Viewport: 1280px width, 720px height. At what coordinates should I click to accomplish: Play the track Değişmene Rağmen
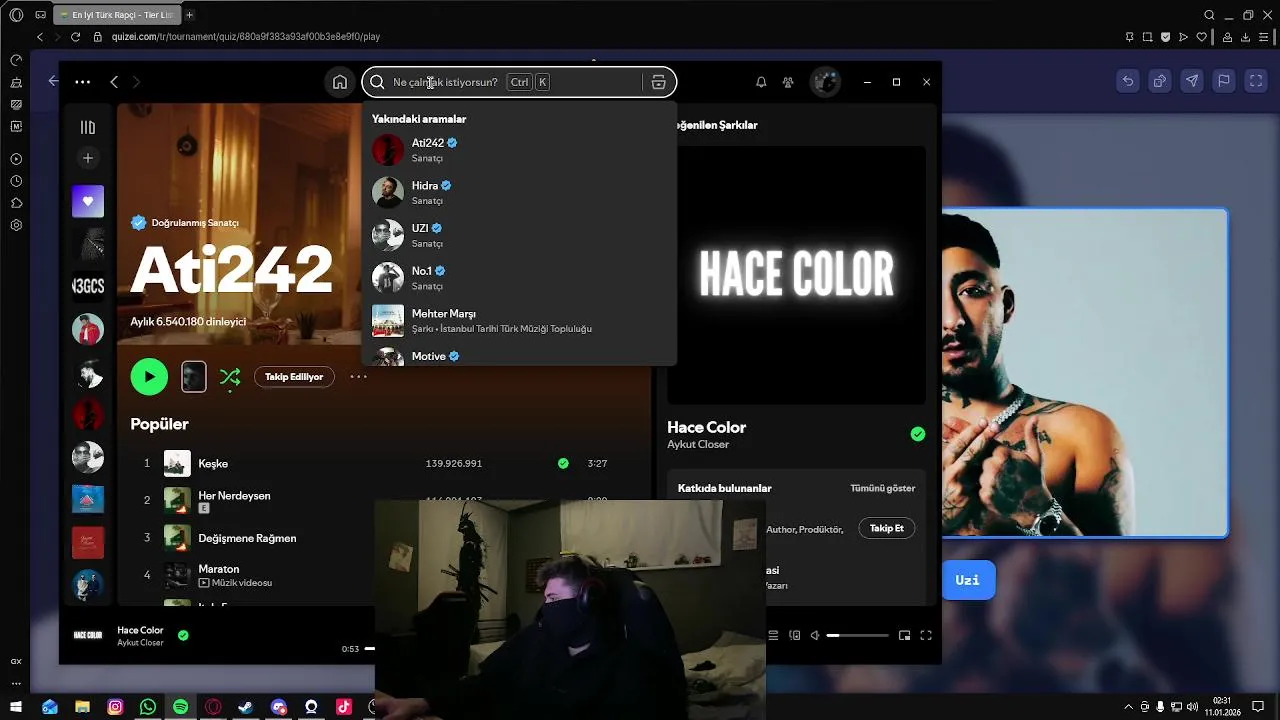[x=247, y=538]
